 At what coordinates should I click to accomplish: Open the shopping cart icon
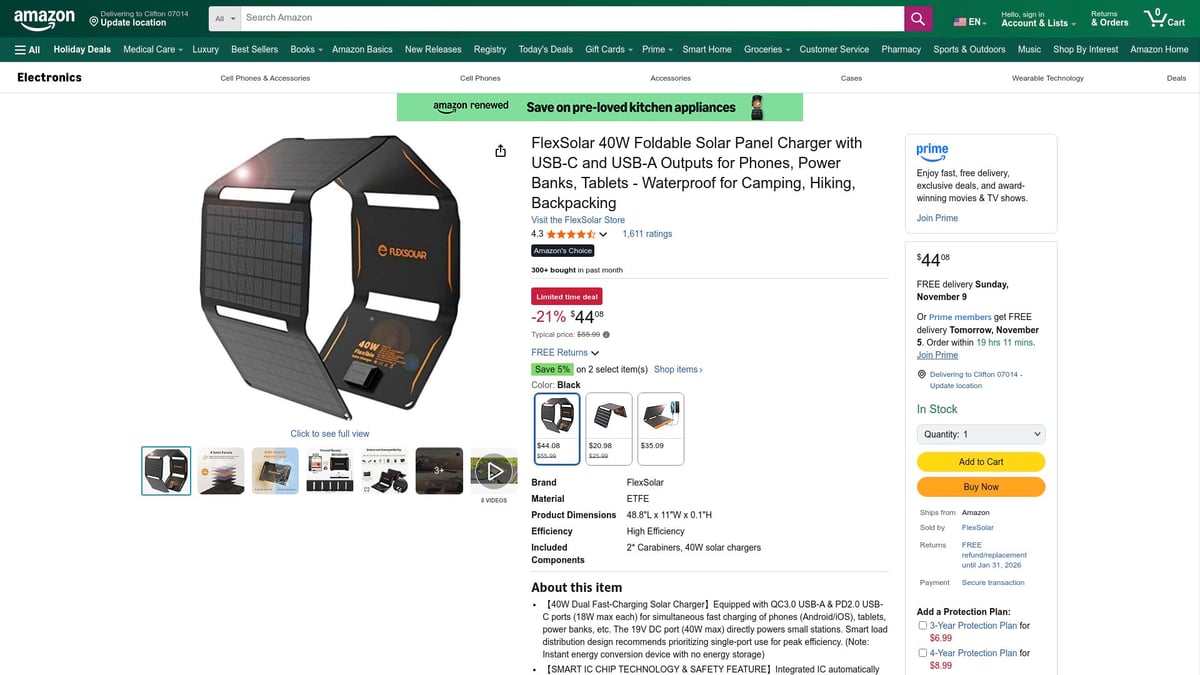tap(1164, 18)
